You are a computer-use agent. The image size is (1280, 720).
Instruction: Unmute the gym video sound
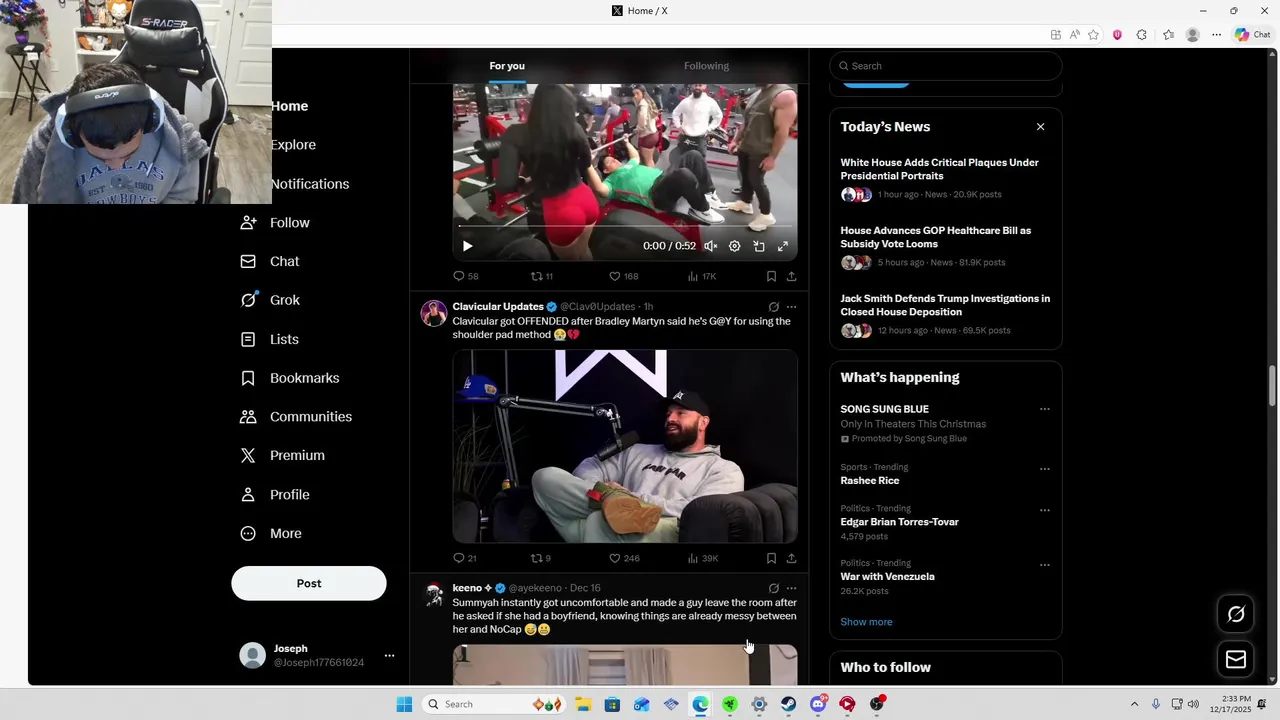[x=710, y=246]
